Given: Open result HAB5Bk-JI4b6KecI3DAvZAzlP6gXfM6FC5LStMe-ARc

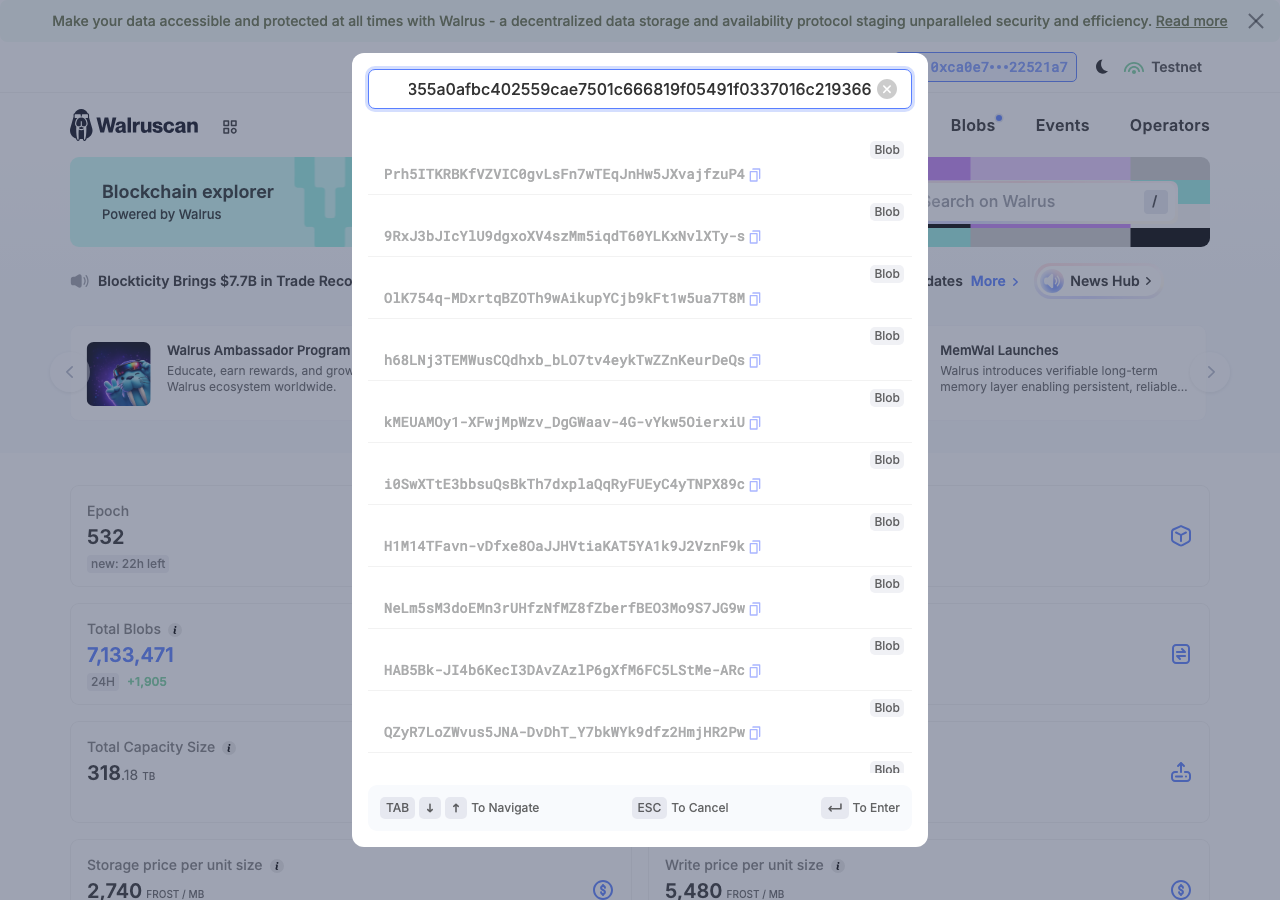Looking at the screenshot, I should [640, 660].
